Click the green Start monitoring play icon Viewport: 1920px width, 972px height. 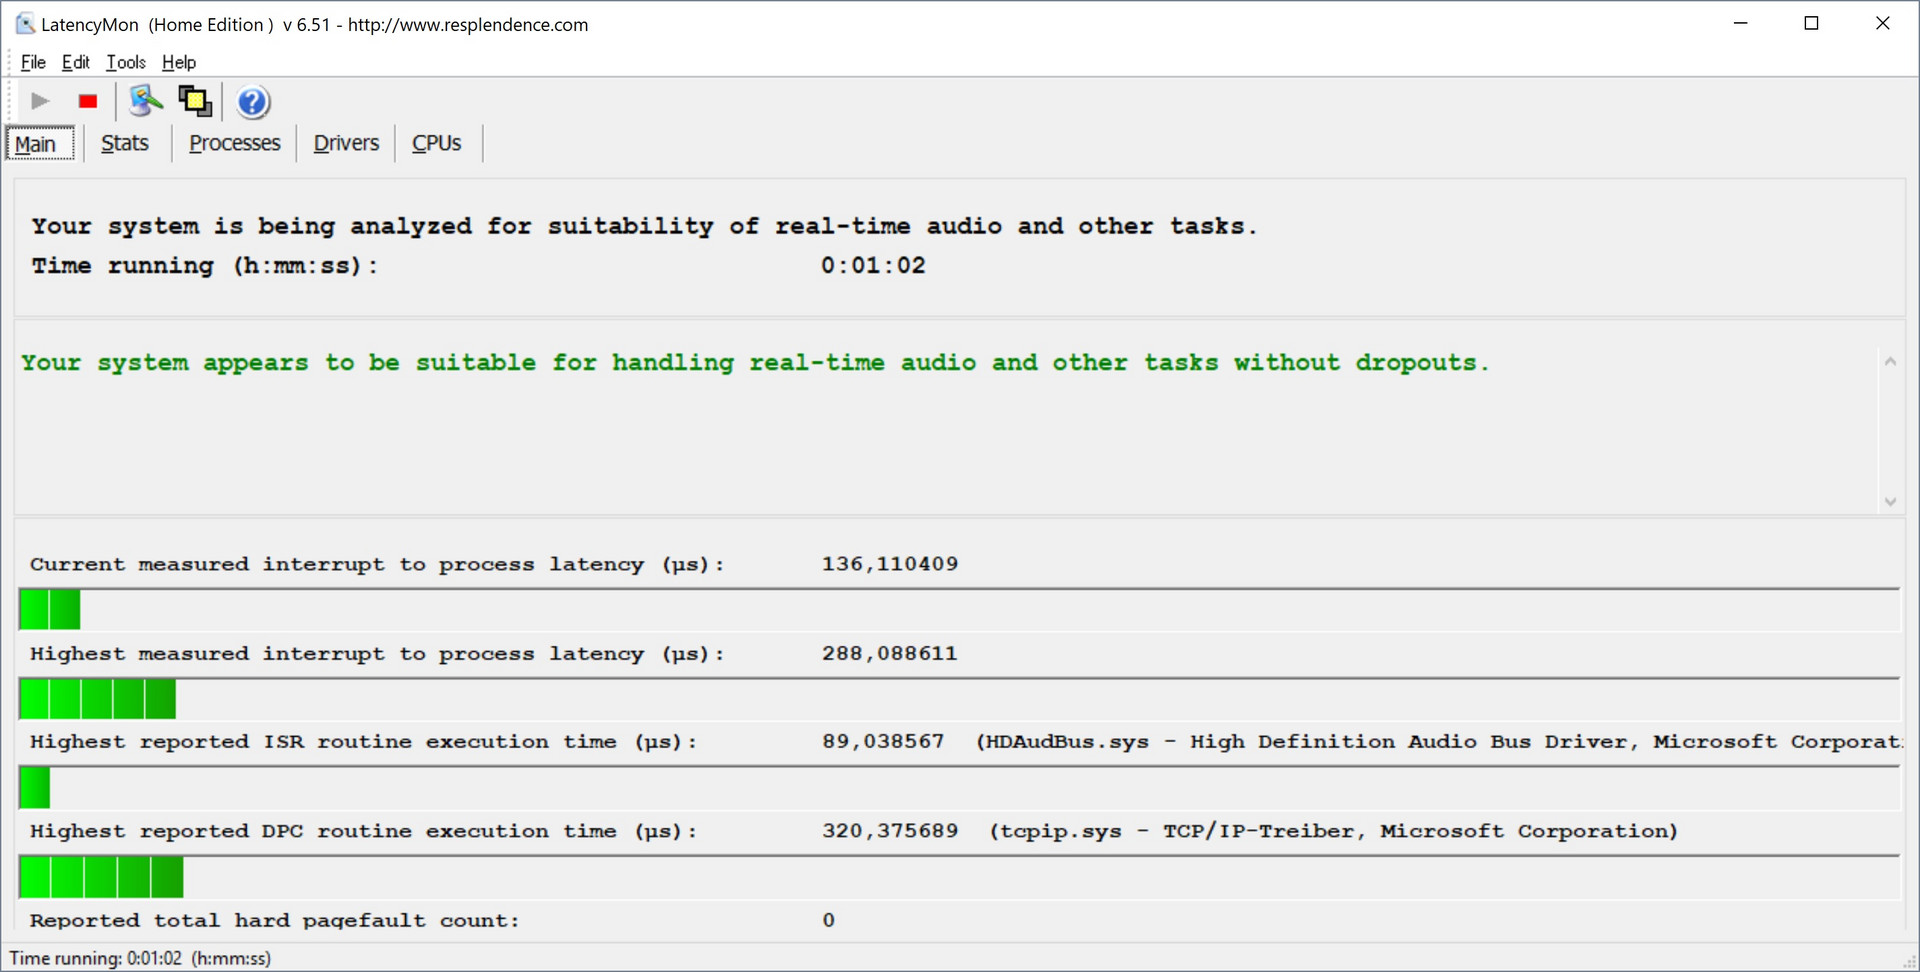pos(40,101)
